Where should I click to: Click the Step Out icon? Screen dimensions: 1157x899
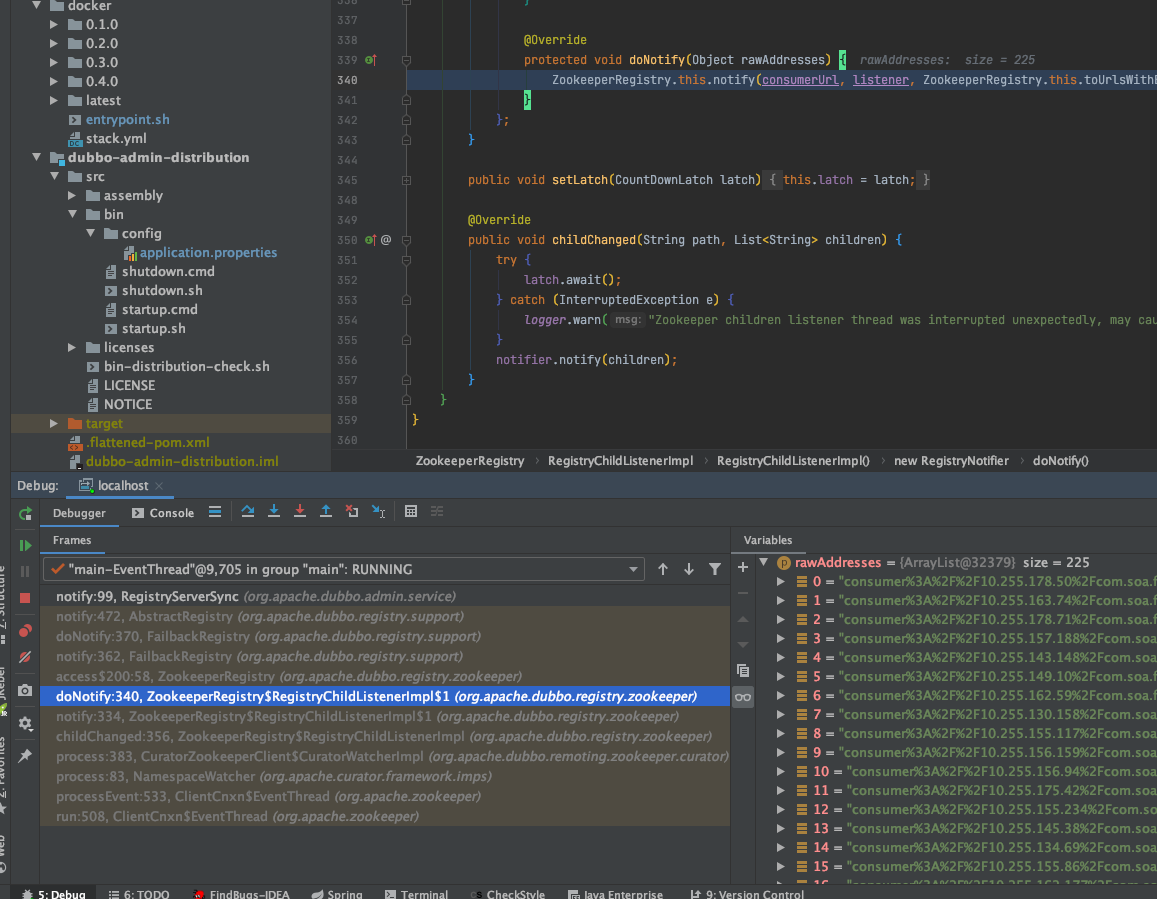click(x=326, y=511)
